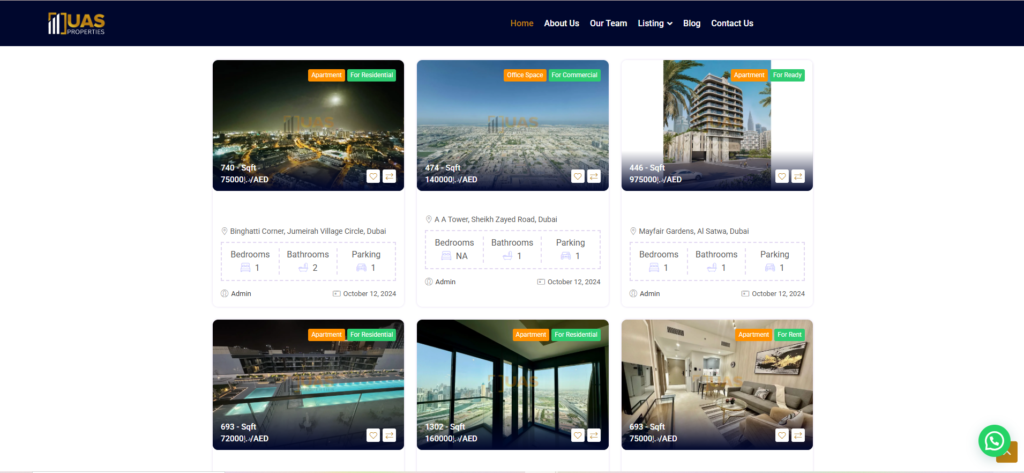Toggle heart on 446 Sqft Mayfair listing
This screenshot has width=1024, height=473.
tap(782, 176)
